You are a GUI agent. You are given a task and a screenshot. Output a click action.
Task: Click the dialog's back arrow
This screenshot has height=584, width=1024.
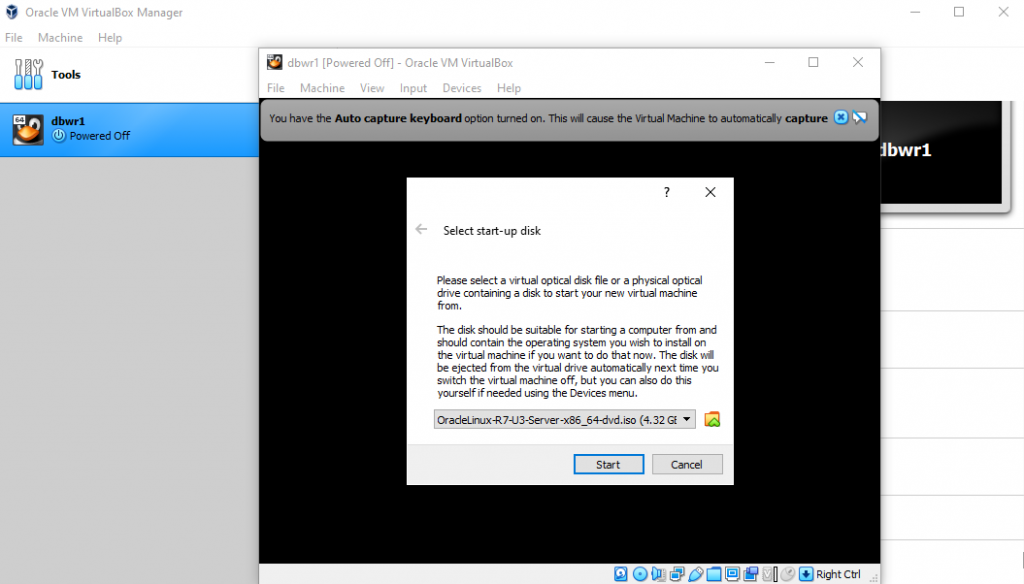coord(422,230)
